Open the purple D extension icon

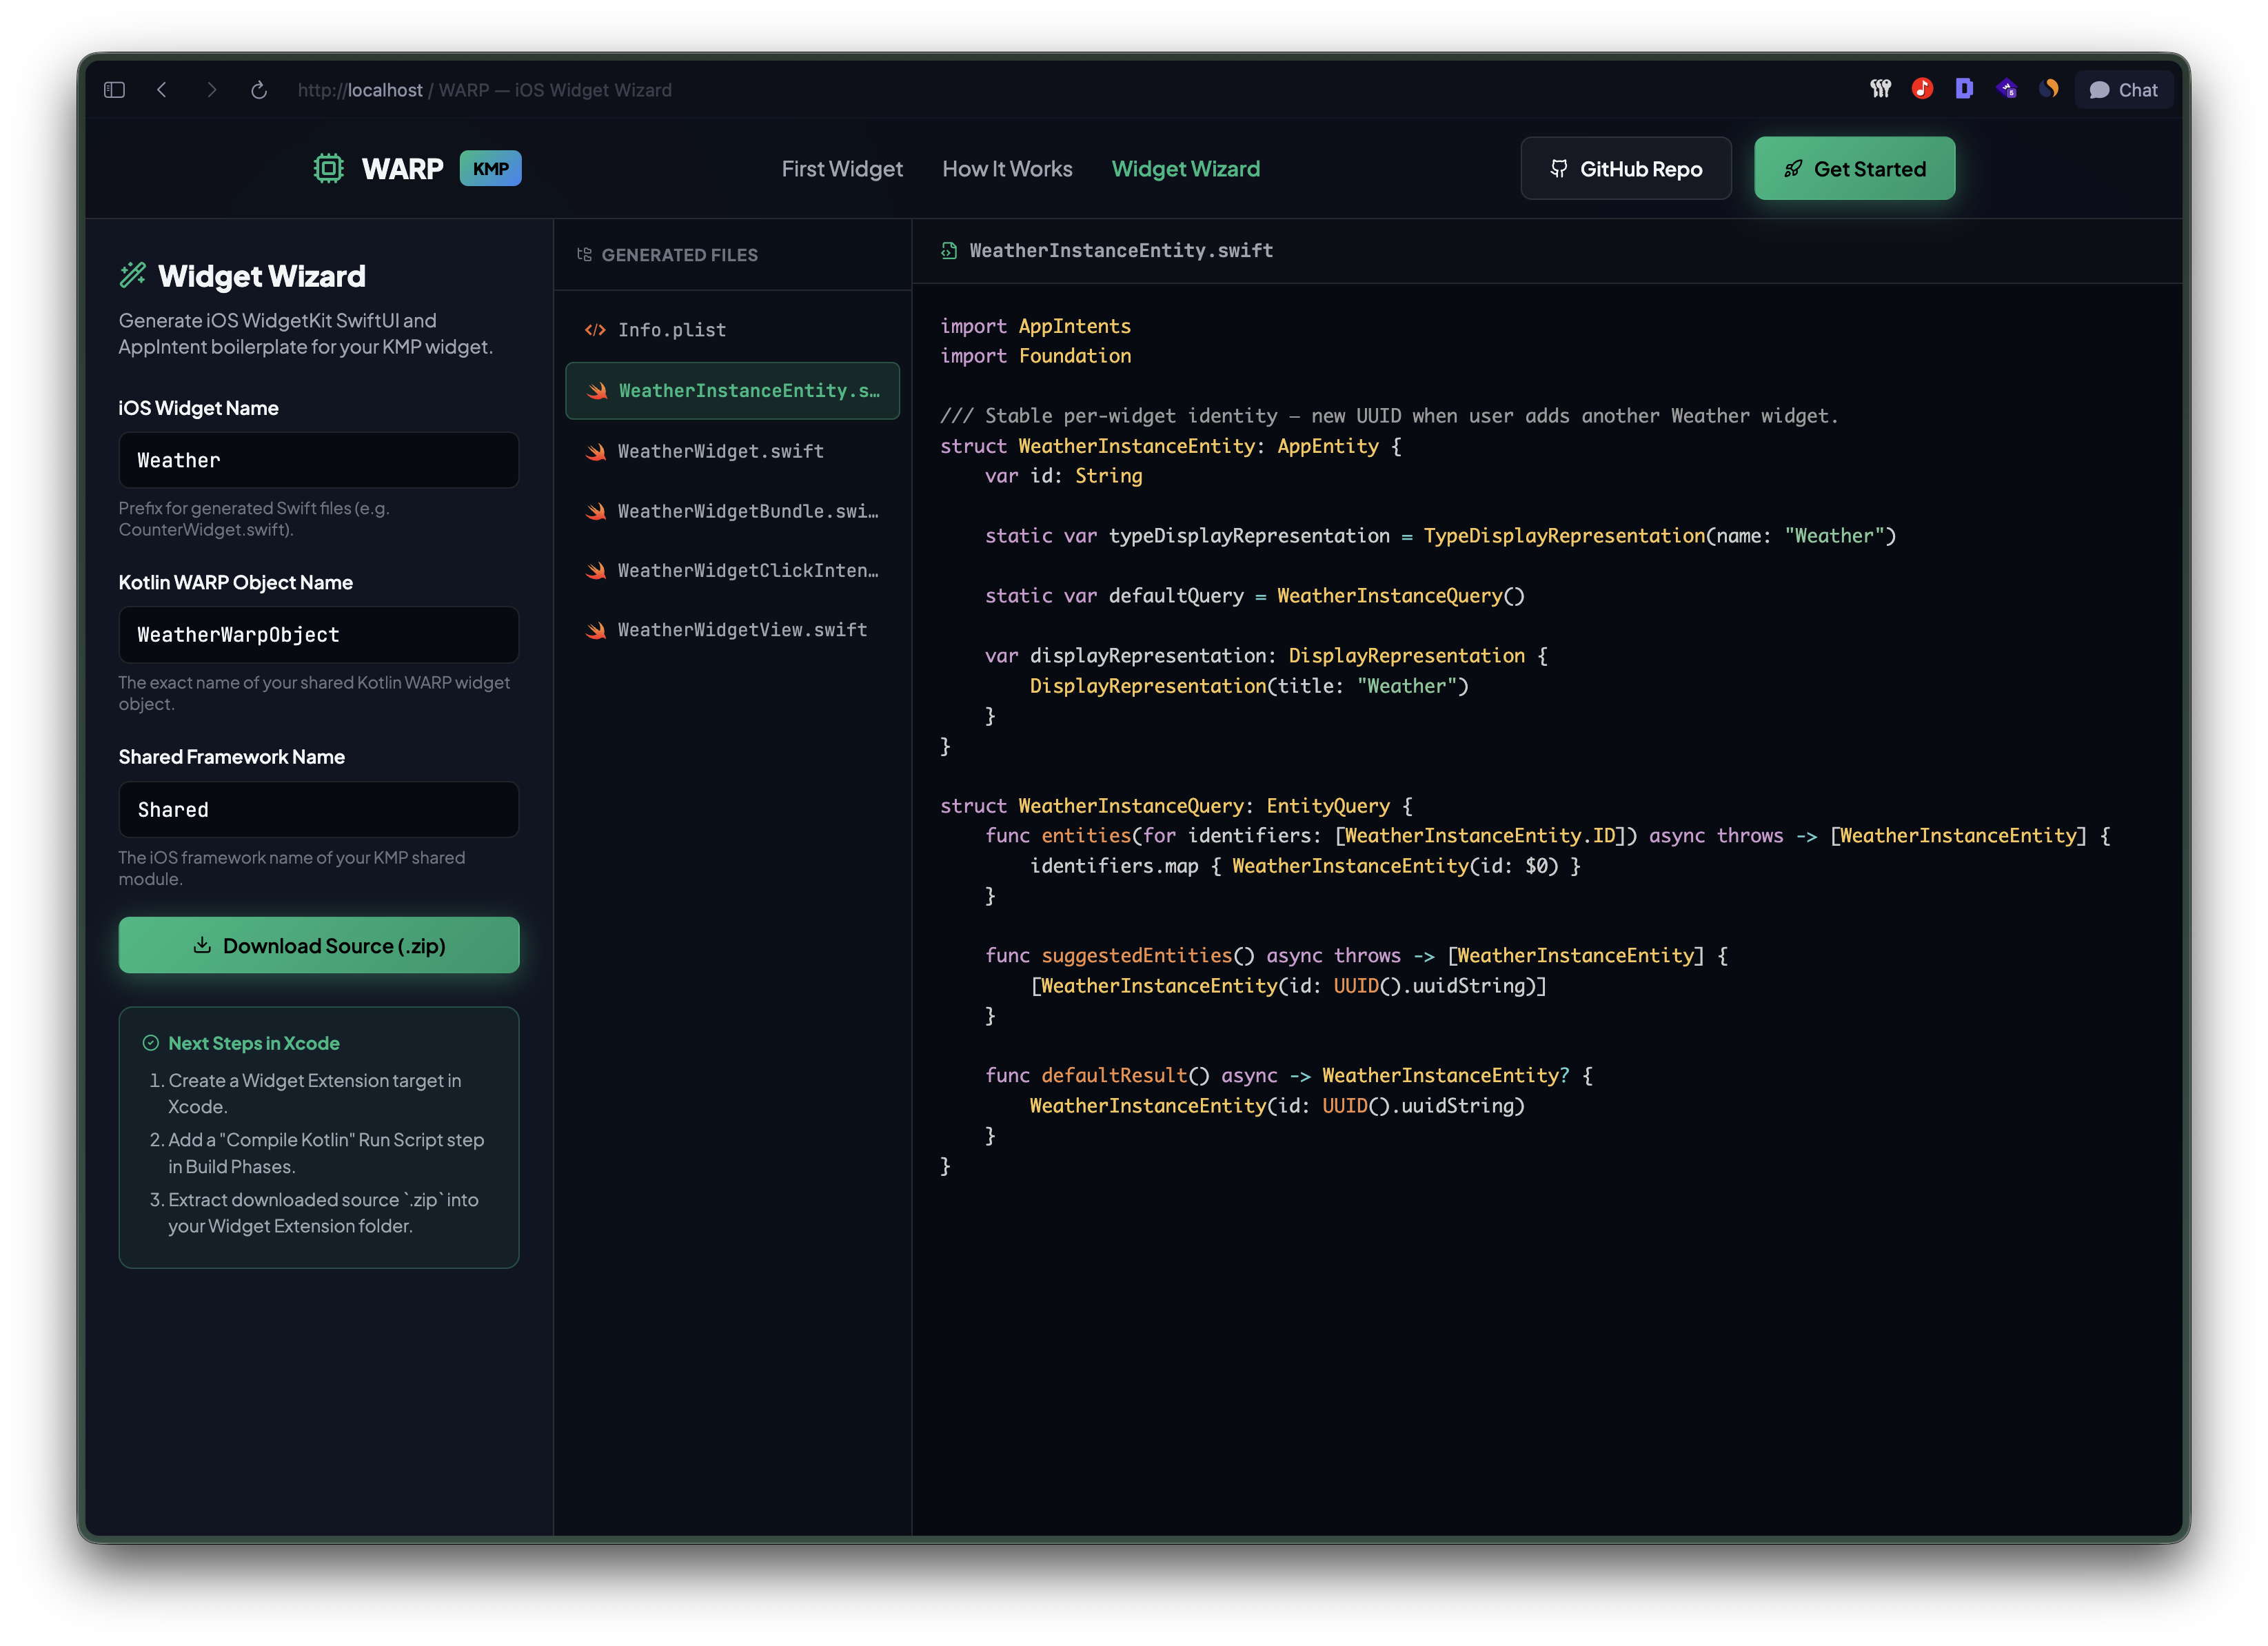[1964, 89]
